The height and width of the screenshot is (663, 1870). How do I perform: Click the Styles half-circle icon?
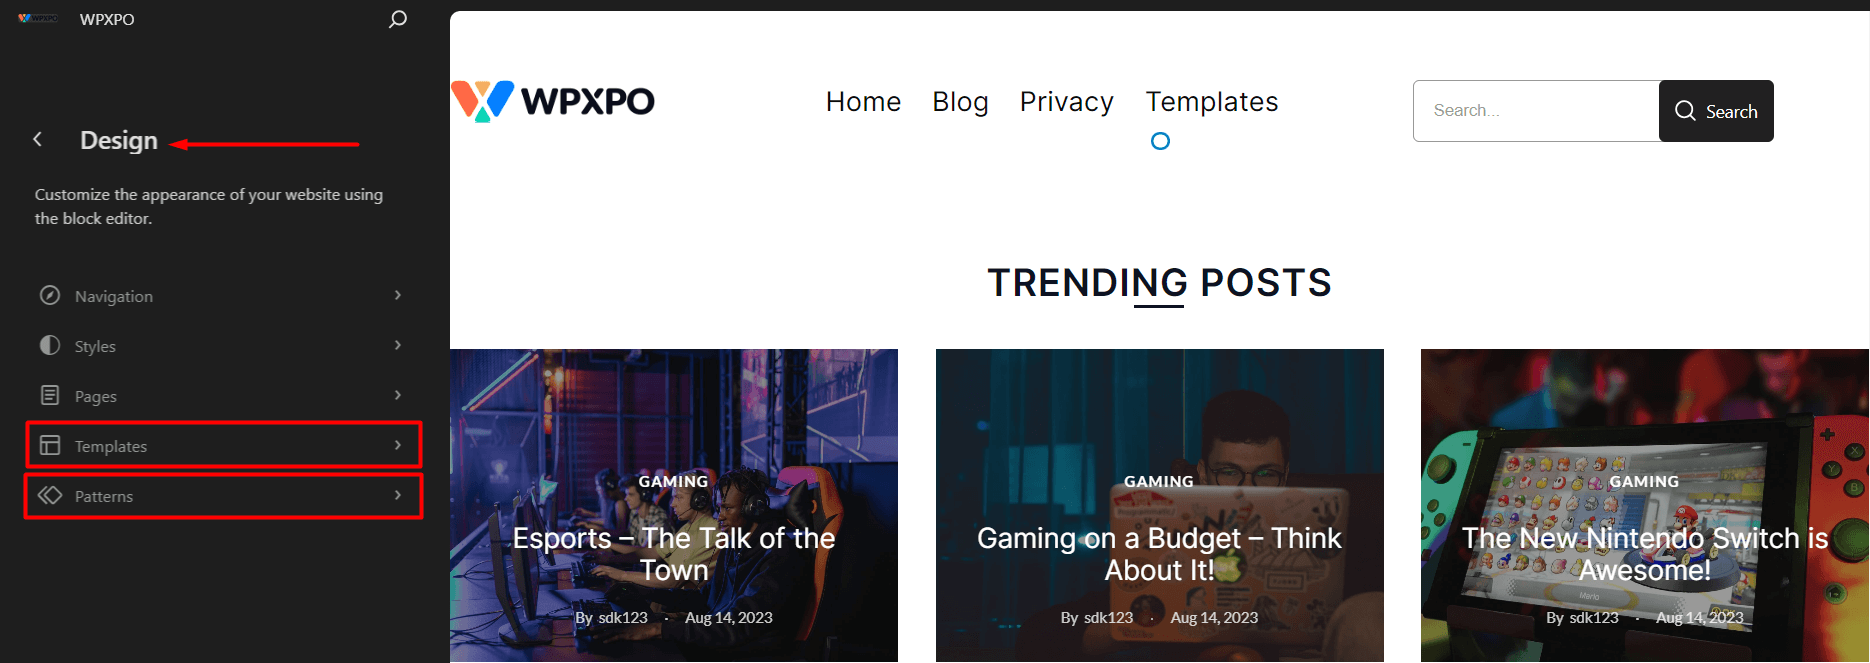pyautogui.click(x=50, y=345)
